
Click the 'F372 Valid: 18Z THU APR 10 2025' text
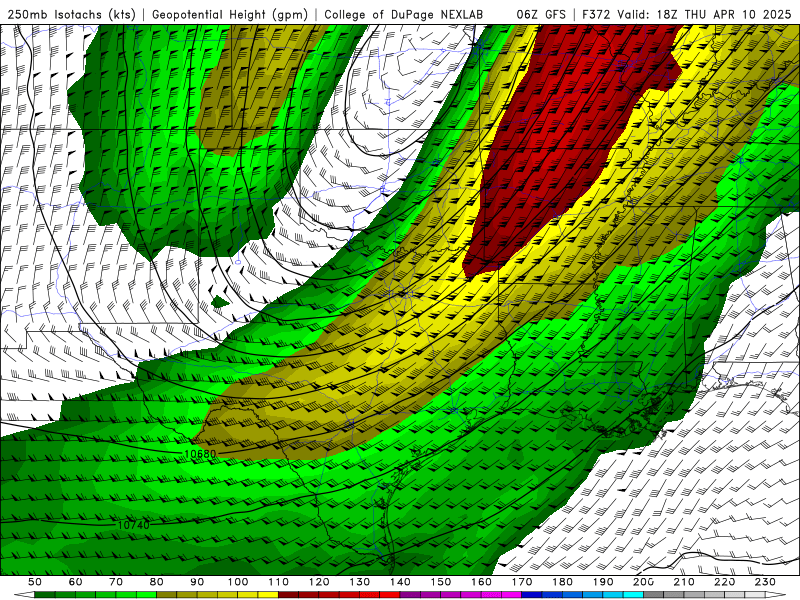coord(687,14)
